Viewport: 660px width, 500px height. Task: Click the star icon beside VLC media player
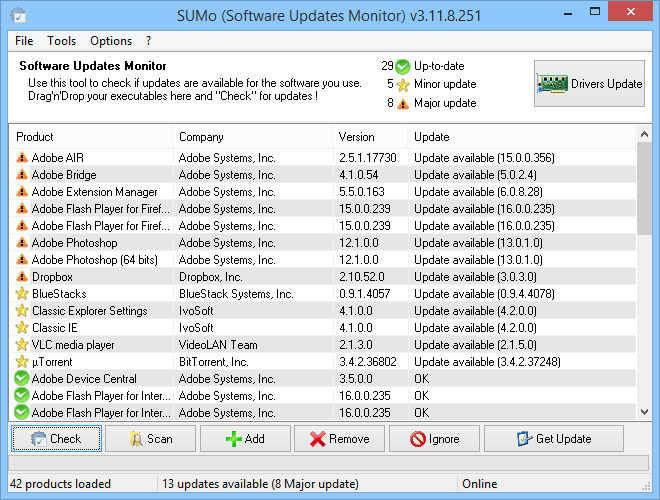pyautogui.click(x=22, y=345)
